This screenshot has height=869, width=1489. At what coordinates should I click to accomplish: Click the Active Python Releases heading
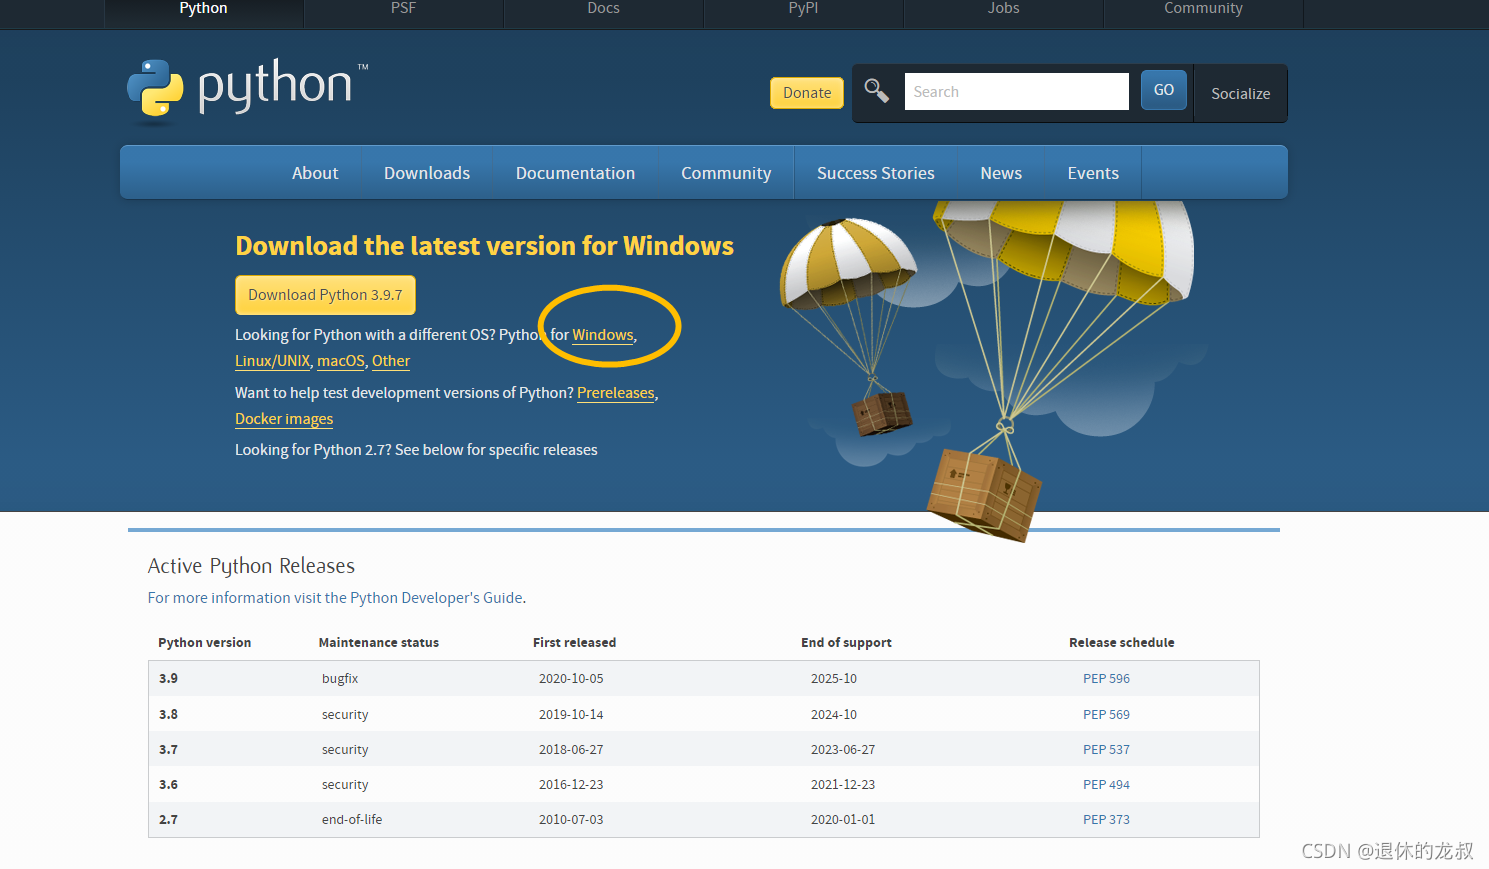[x=251, y=566]
